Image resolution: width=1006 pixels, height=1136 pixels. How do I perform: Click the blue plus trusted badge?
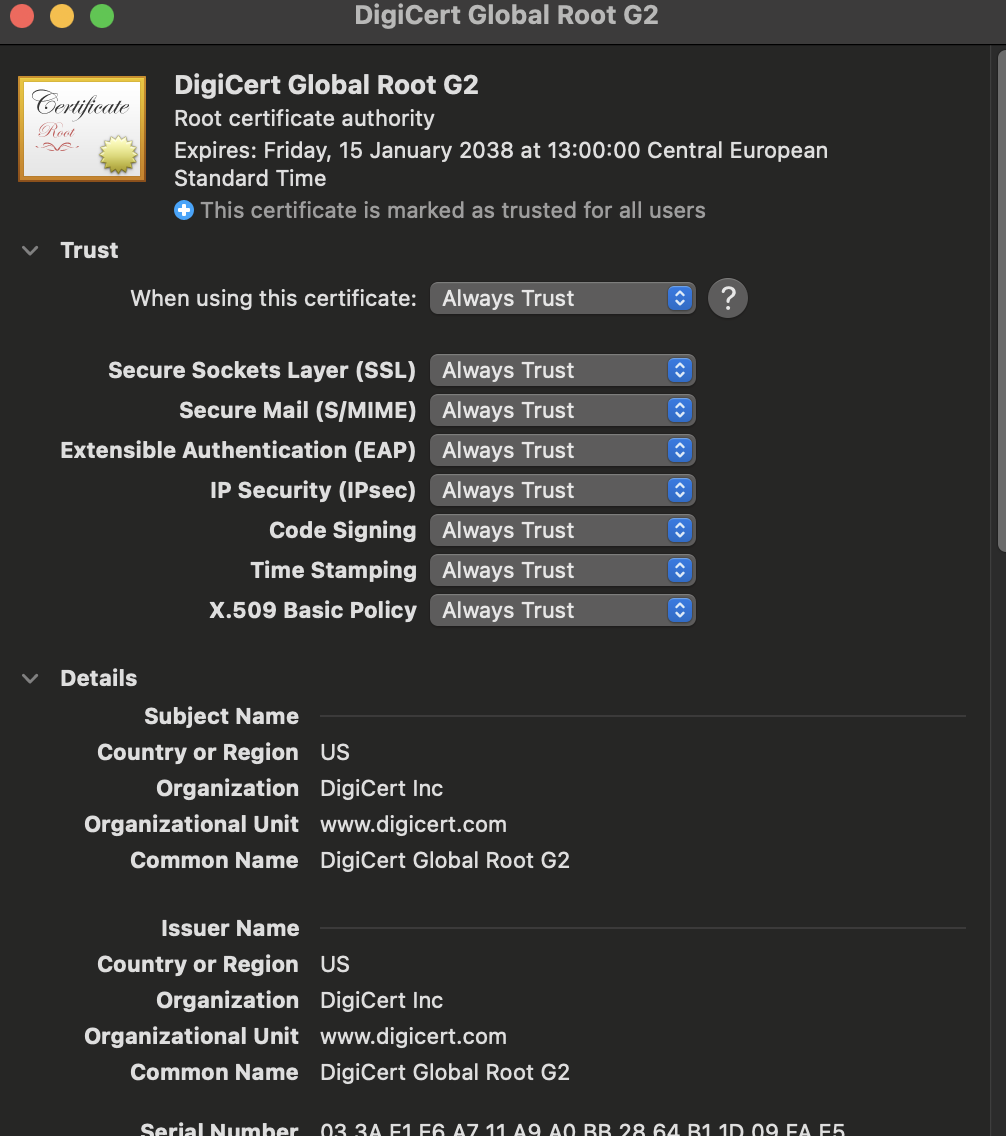pyautogui.click(x=184, y=210)
